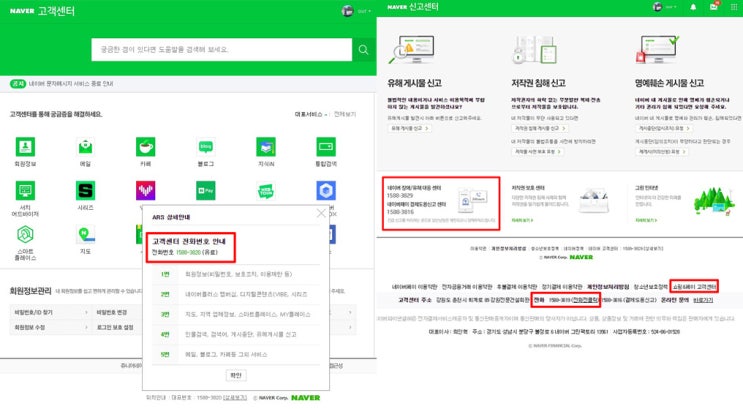
Task: Open the 시리즈 black S icon
Action: pyautogui.click(x=85, y=191)
